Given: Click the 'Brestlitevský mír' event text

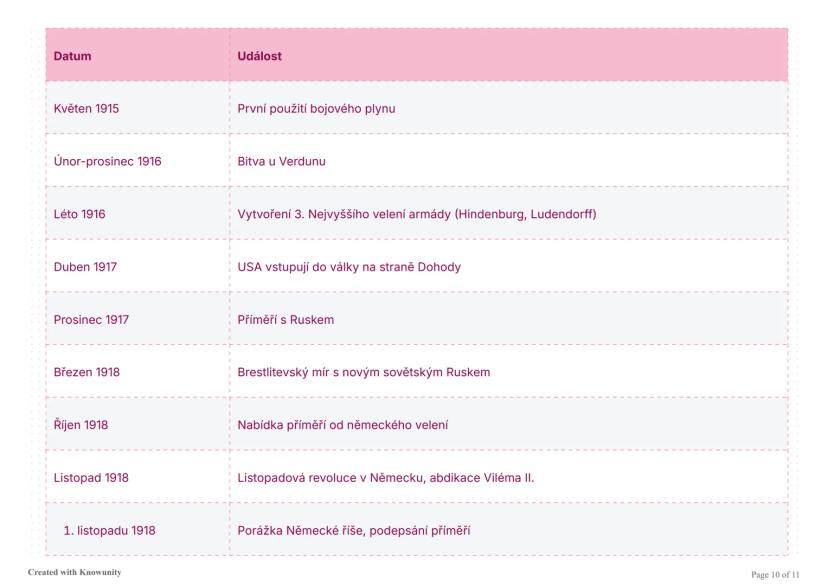Looking at the screenshot, I should point(364,372).
